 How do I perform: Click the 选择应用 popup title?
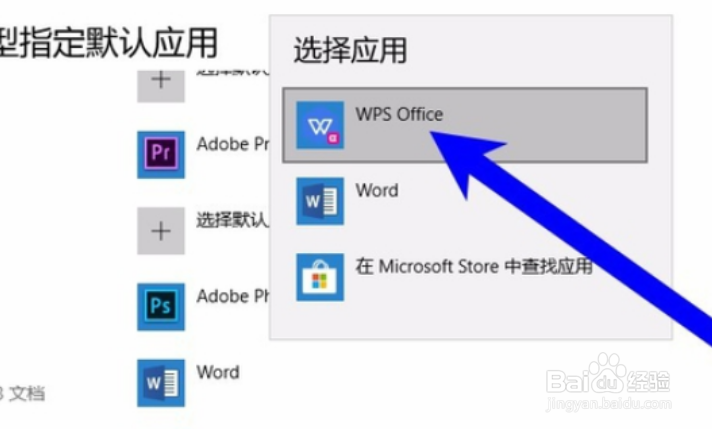click(350, 50)
